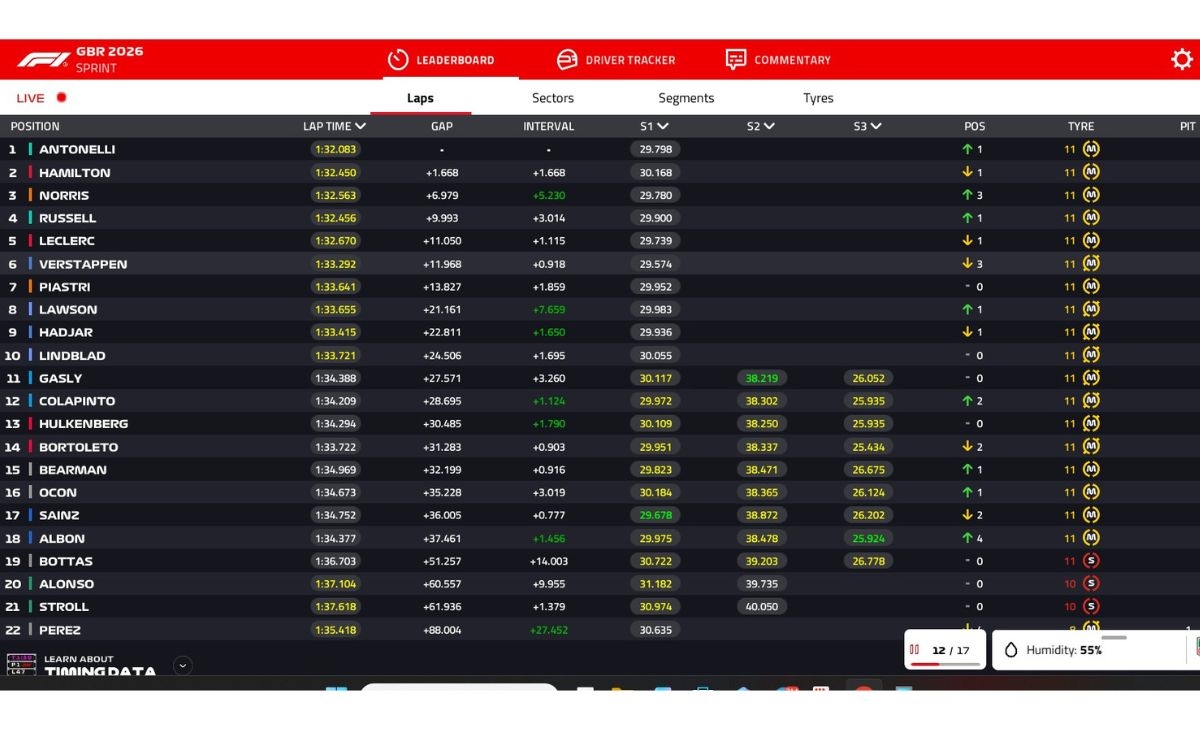Click the F1 logo
Image resolution: width=1200 pixels, height=729 pixels.
click(x=43, y=60)
